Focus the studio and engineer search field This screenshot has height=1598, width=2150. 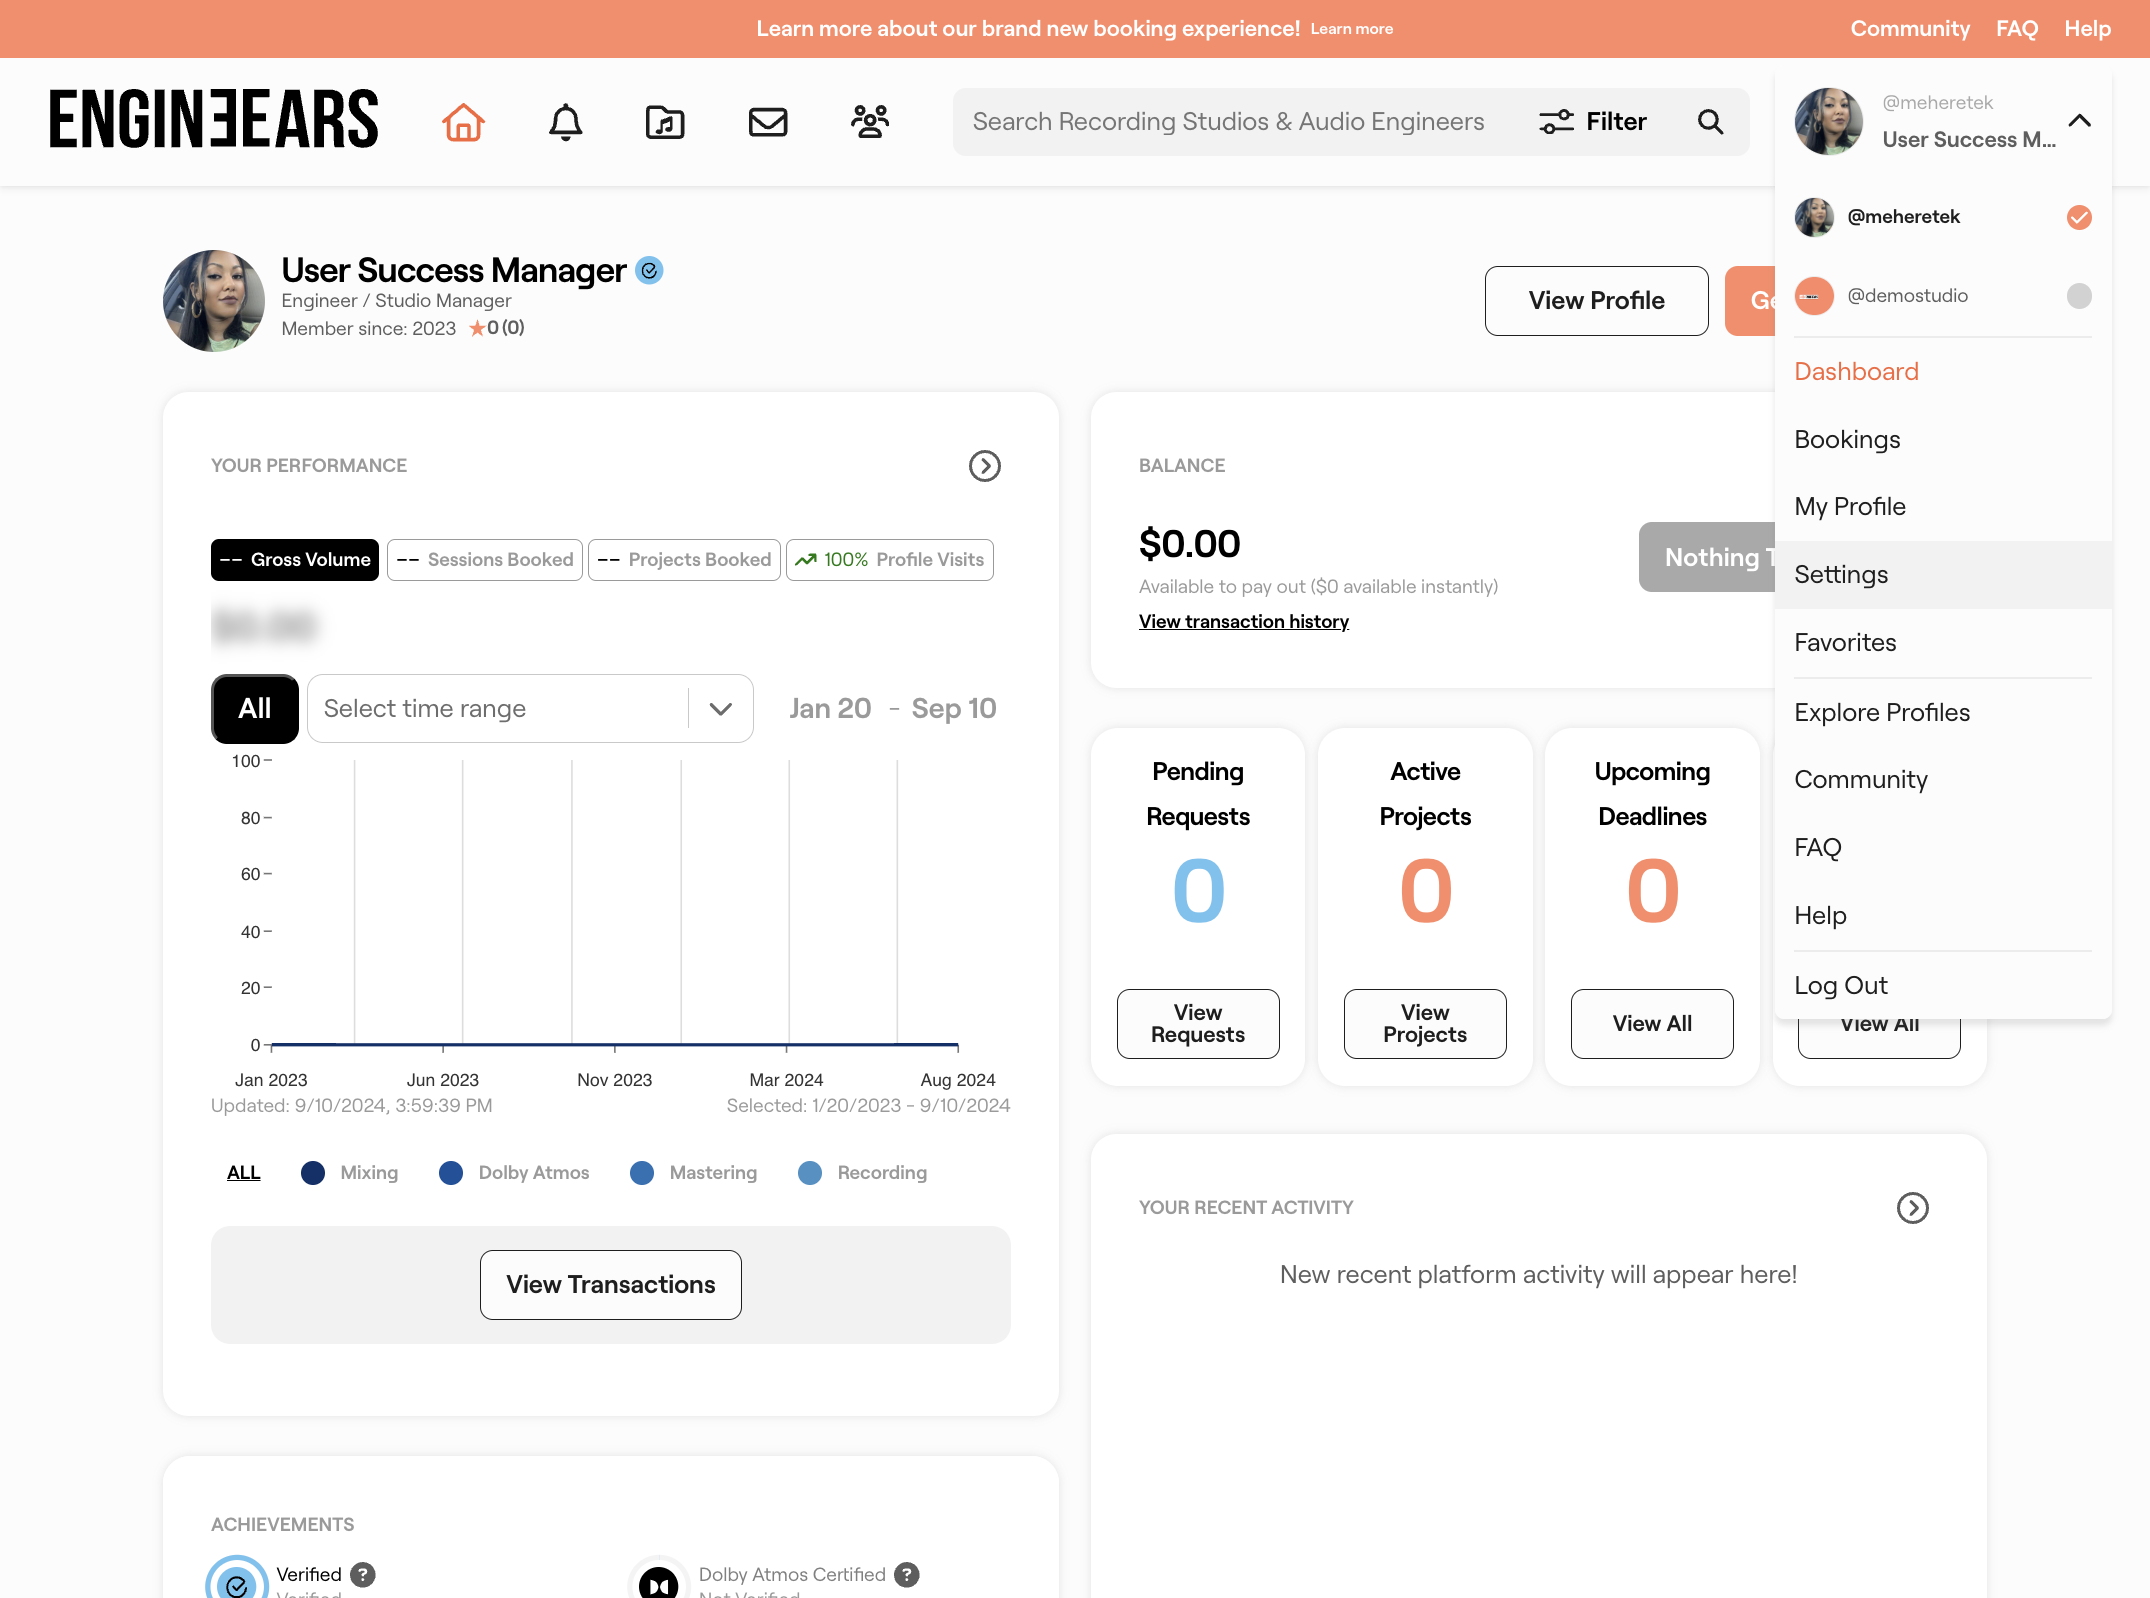click(x=1228, y=122)
